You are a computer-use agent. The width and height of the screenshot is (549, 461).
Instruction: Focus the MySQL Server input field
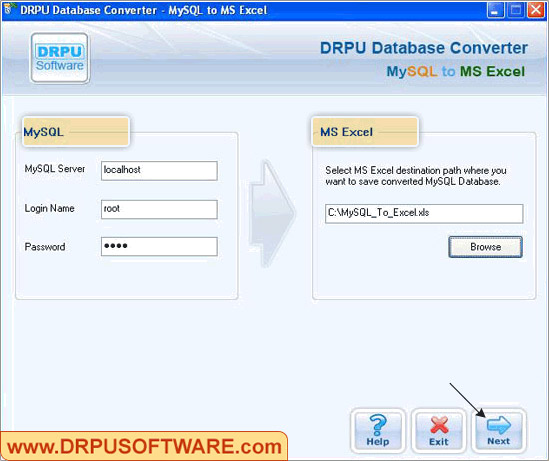tap(159, 170)
